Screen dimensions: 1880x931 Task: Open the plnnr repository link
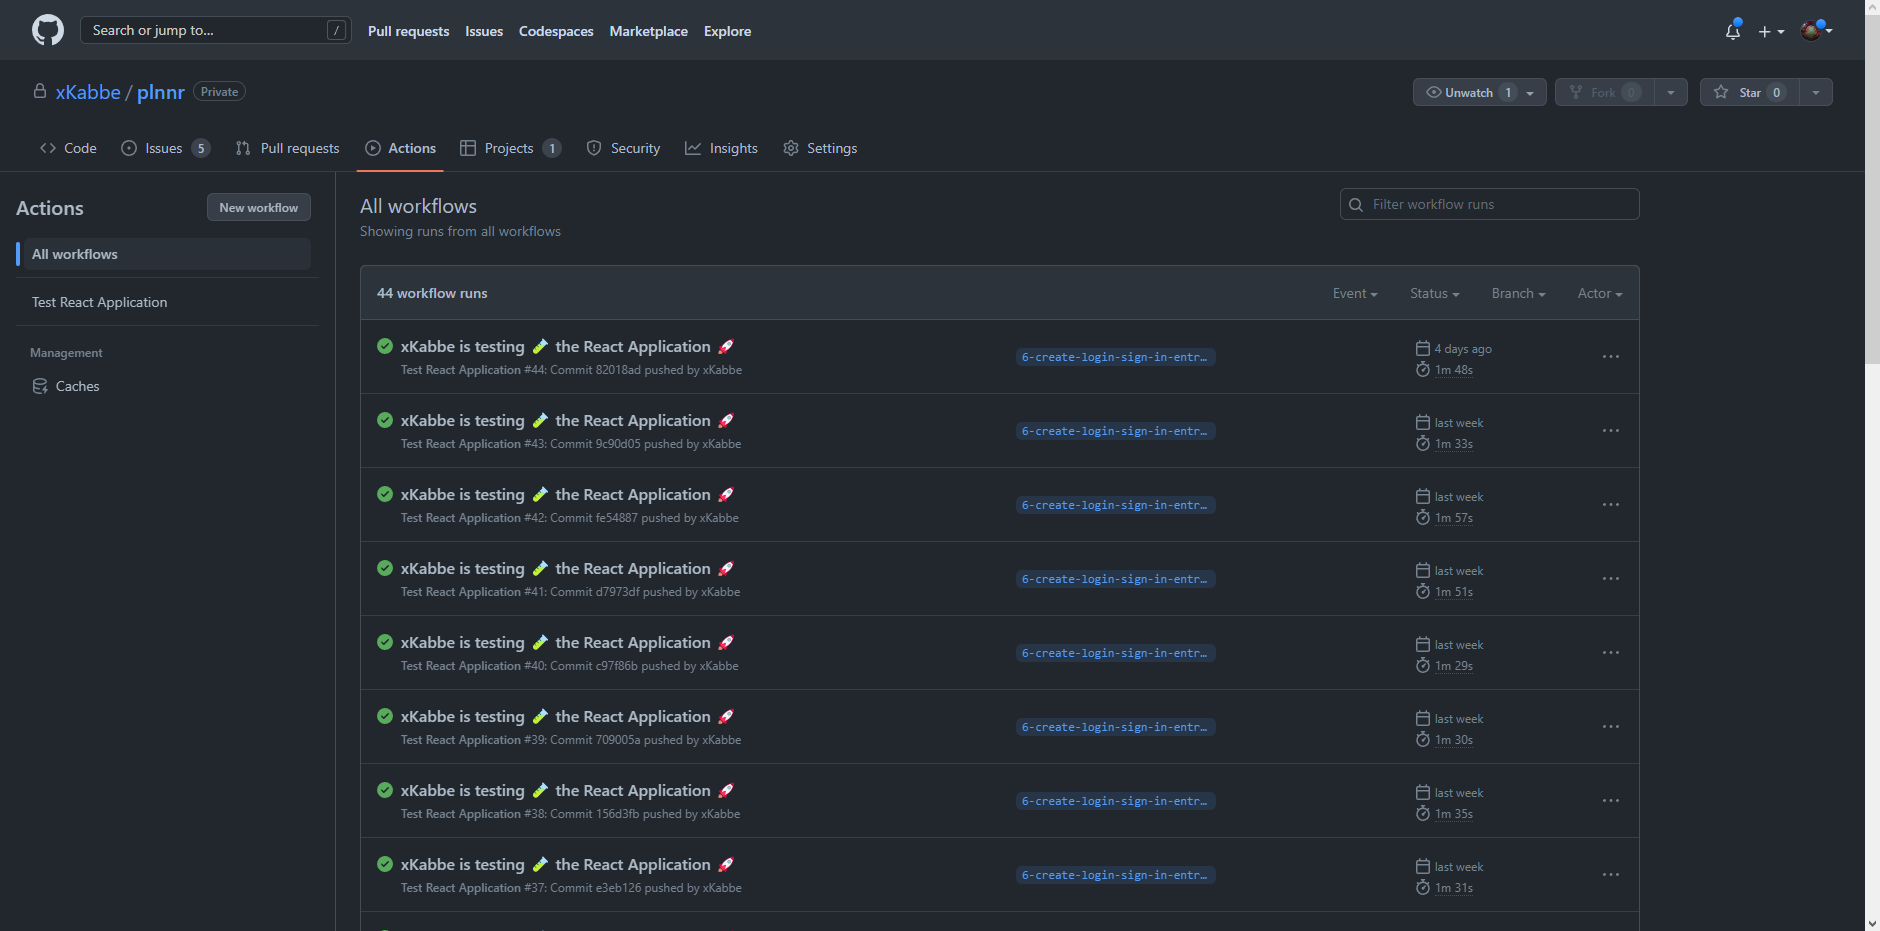(x=161, y=92)
